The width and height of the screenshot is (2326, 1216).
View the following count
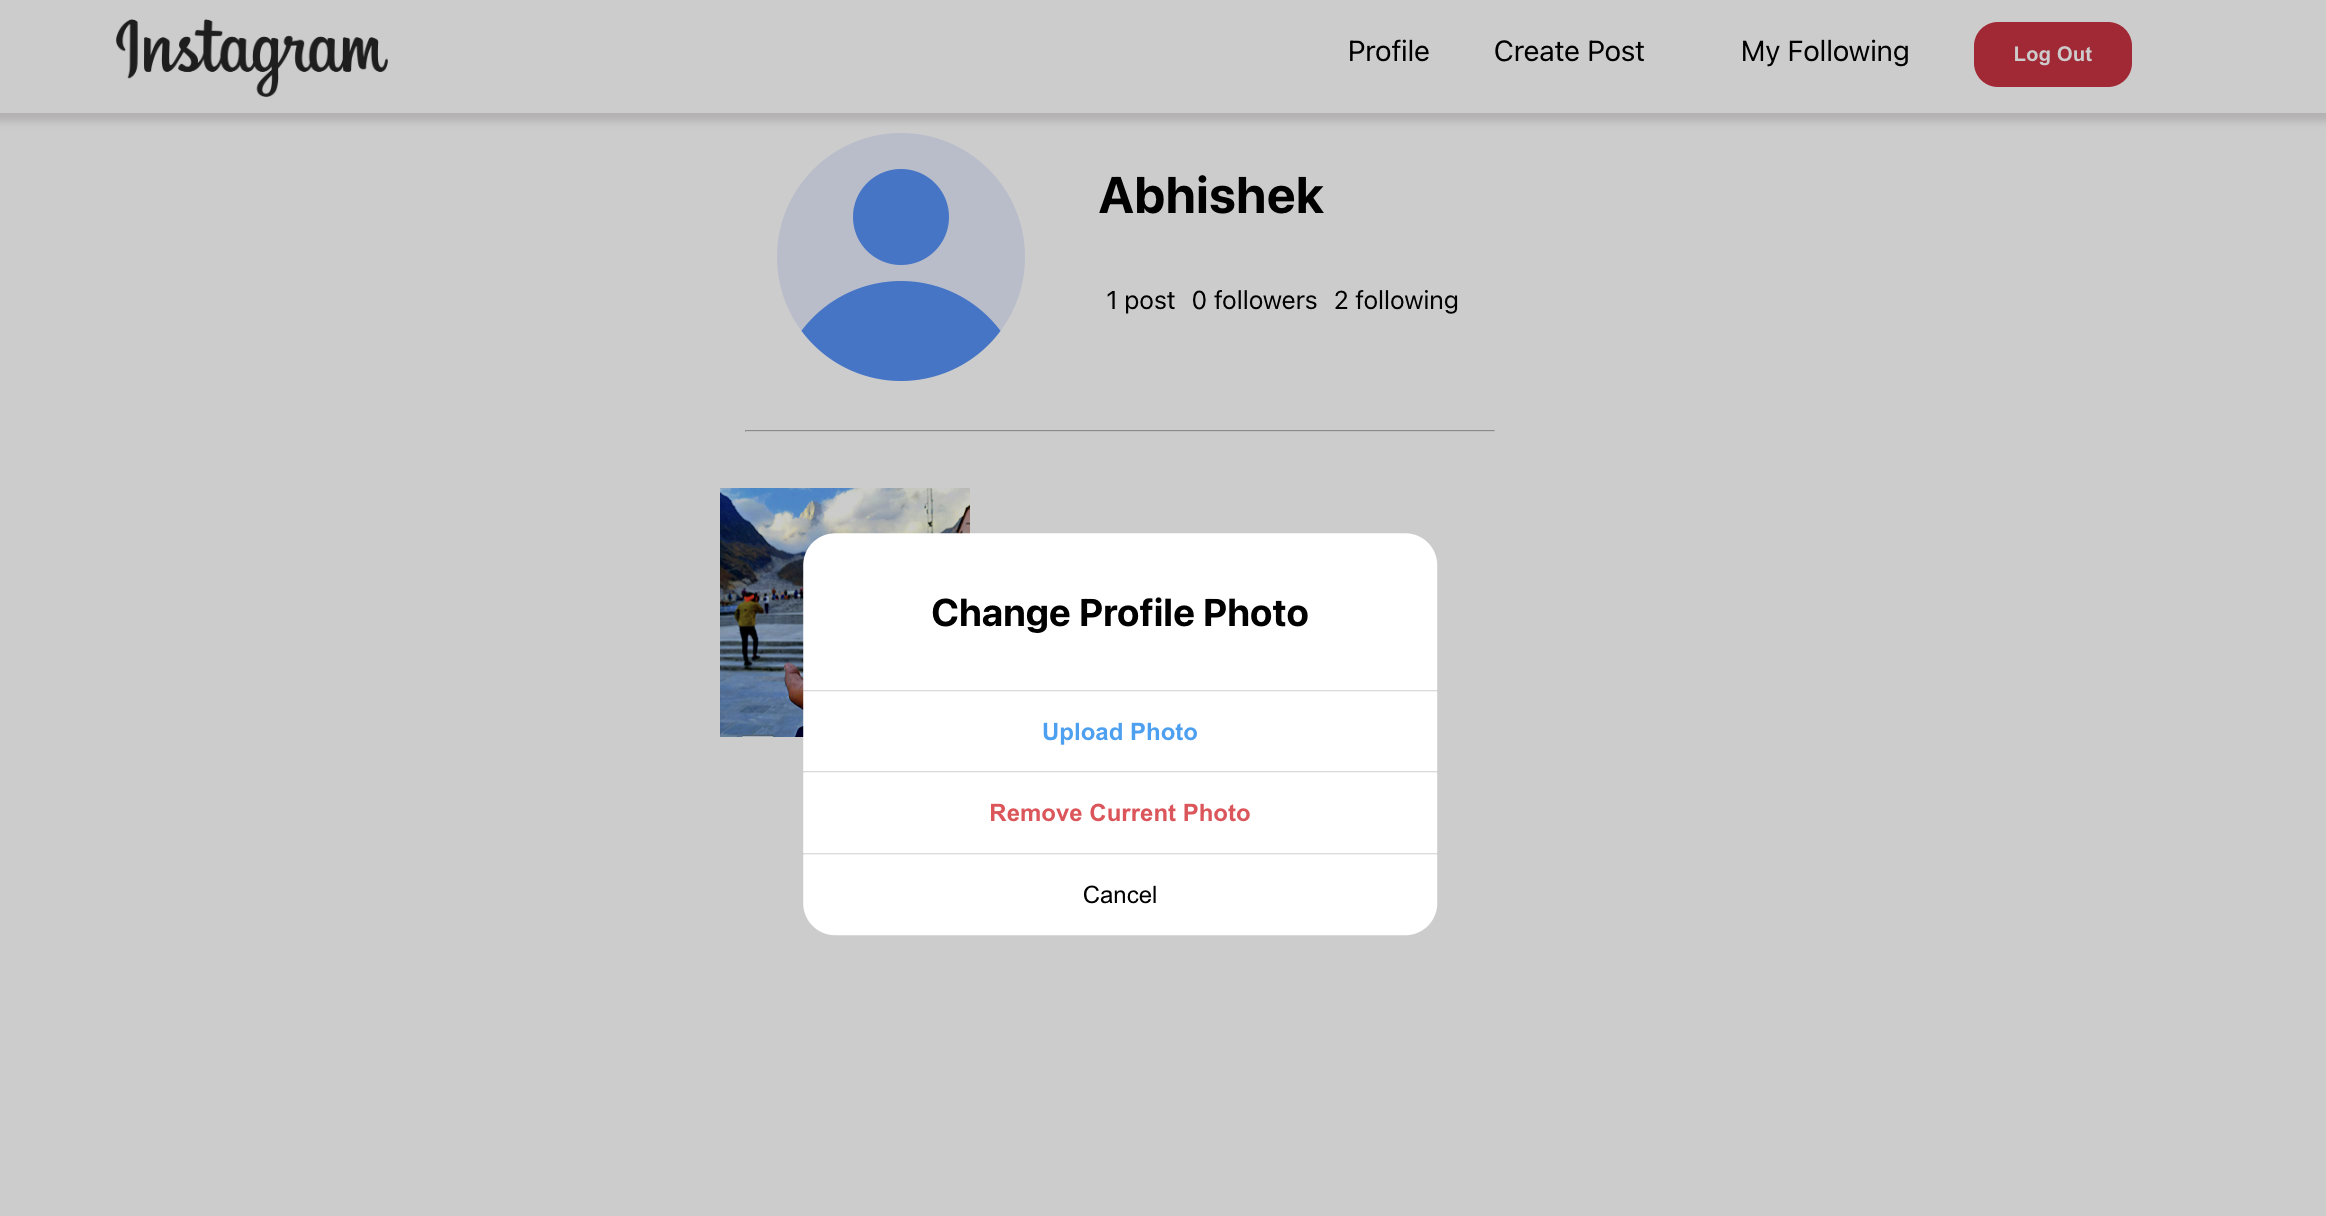click(1396, 299)
